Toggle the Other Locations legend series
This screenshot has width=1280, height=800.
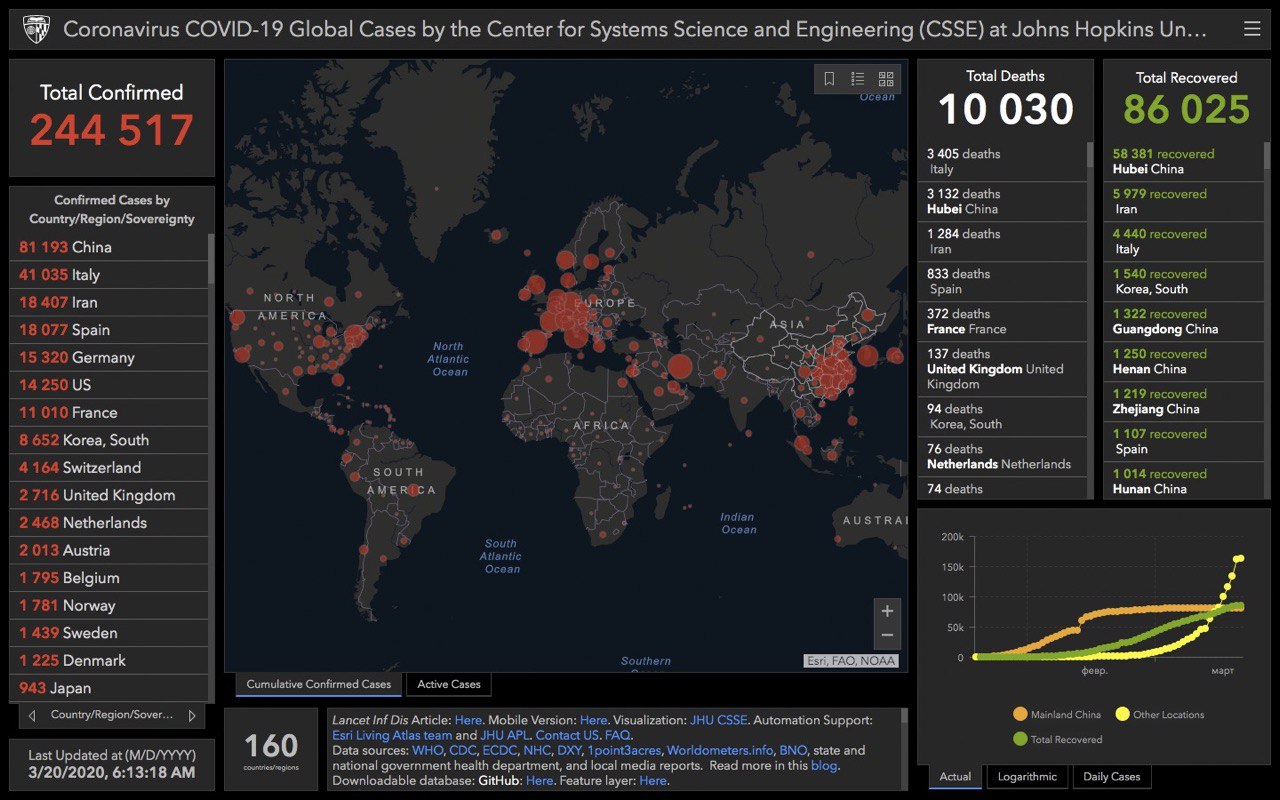pyautogui.click(x=1160, y=714)
